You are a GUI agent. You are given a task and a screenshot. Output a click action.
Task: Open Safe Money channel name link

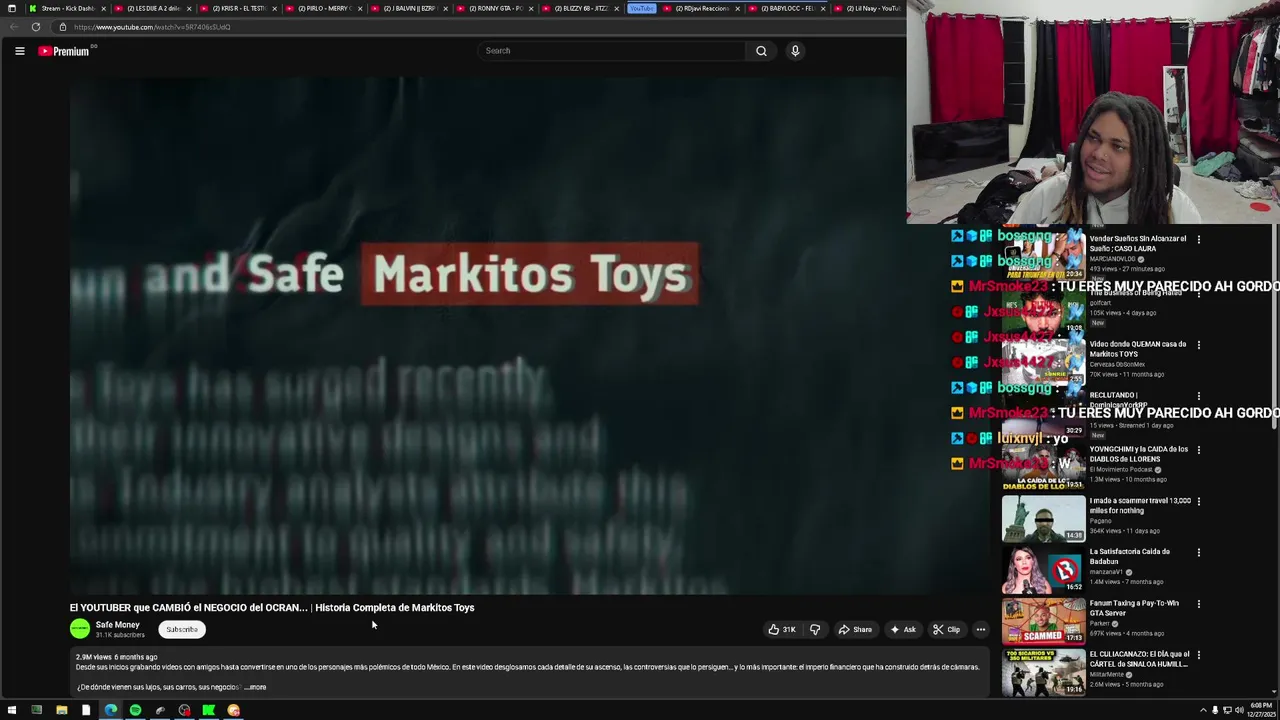coord(118,625)
